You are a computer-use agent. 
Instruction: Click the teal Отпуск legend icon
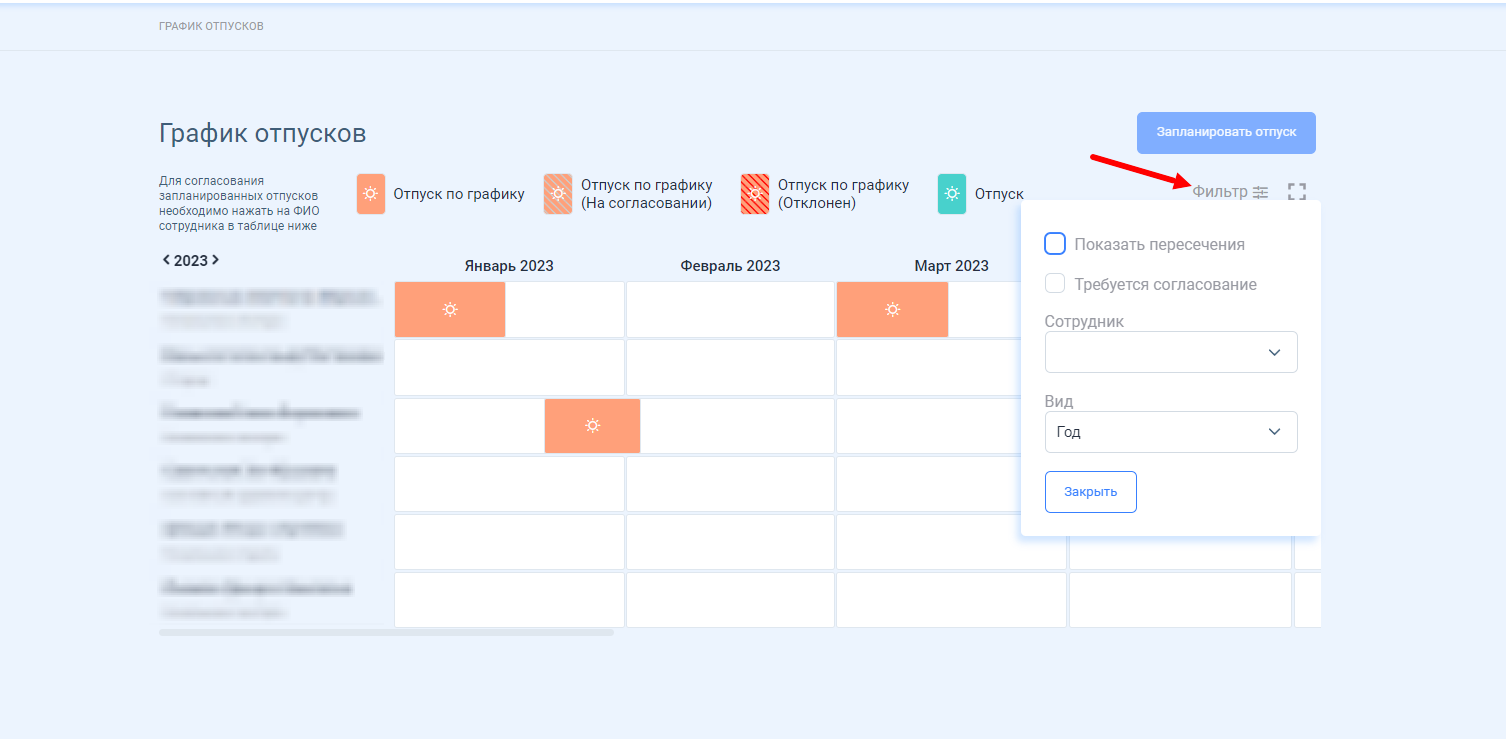pyautogui.click(x=952, y=194)
